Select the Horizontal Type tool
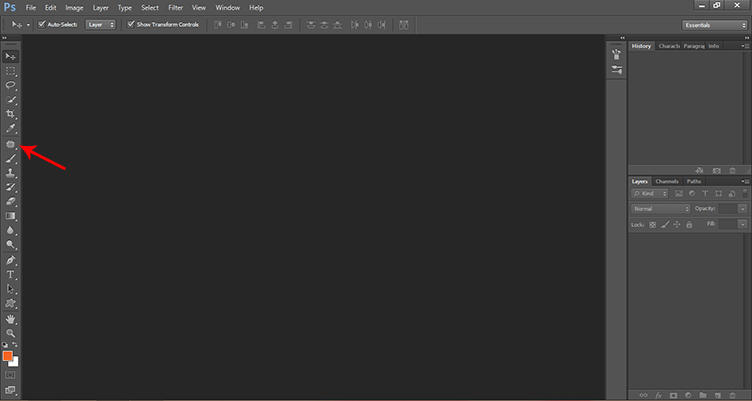 click(11, 274)
